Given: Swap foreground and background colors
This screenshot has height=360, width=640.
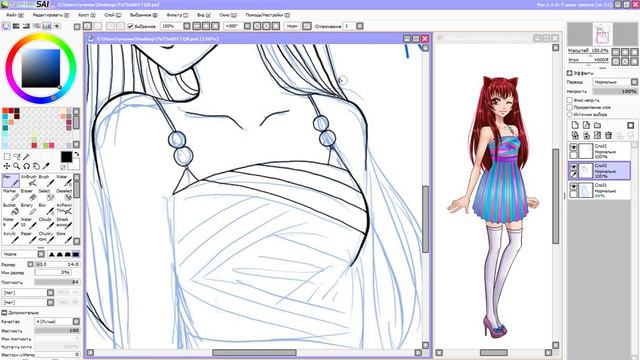Looking at the screenshot, I should point(76,154).
